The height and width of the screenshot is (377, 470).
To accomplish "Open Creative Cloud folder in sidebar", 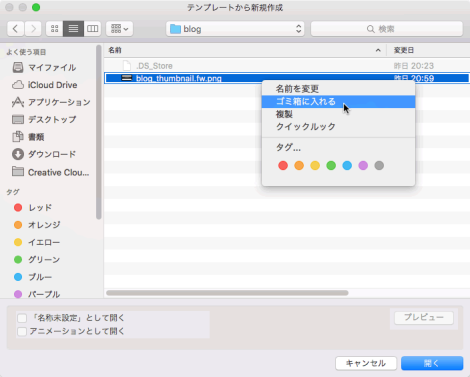I will pyautogui.click(x=51, y=172).
